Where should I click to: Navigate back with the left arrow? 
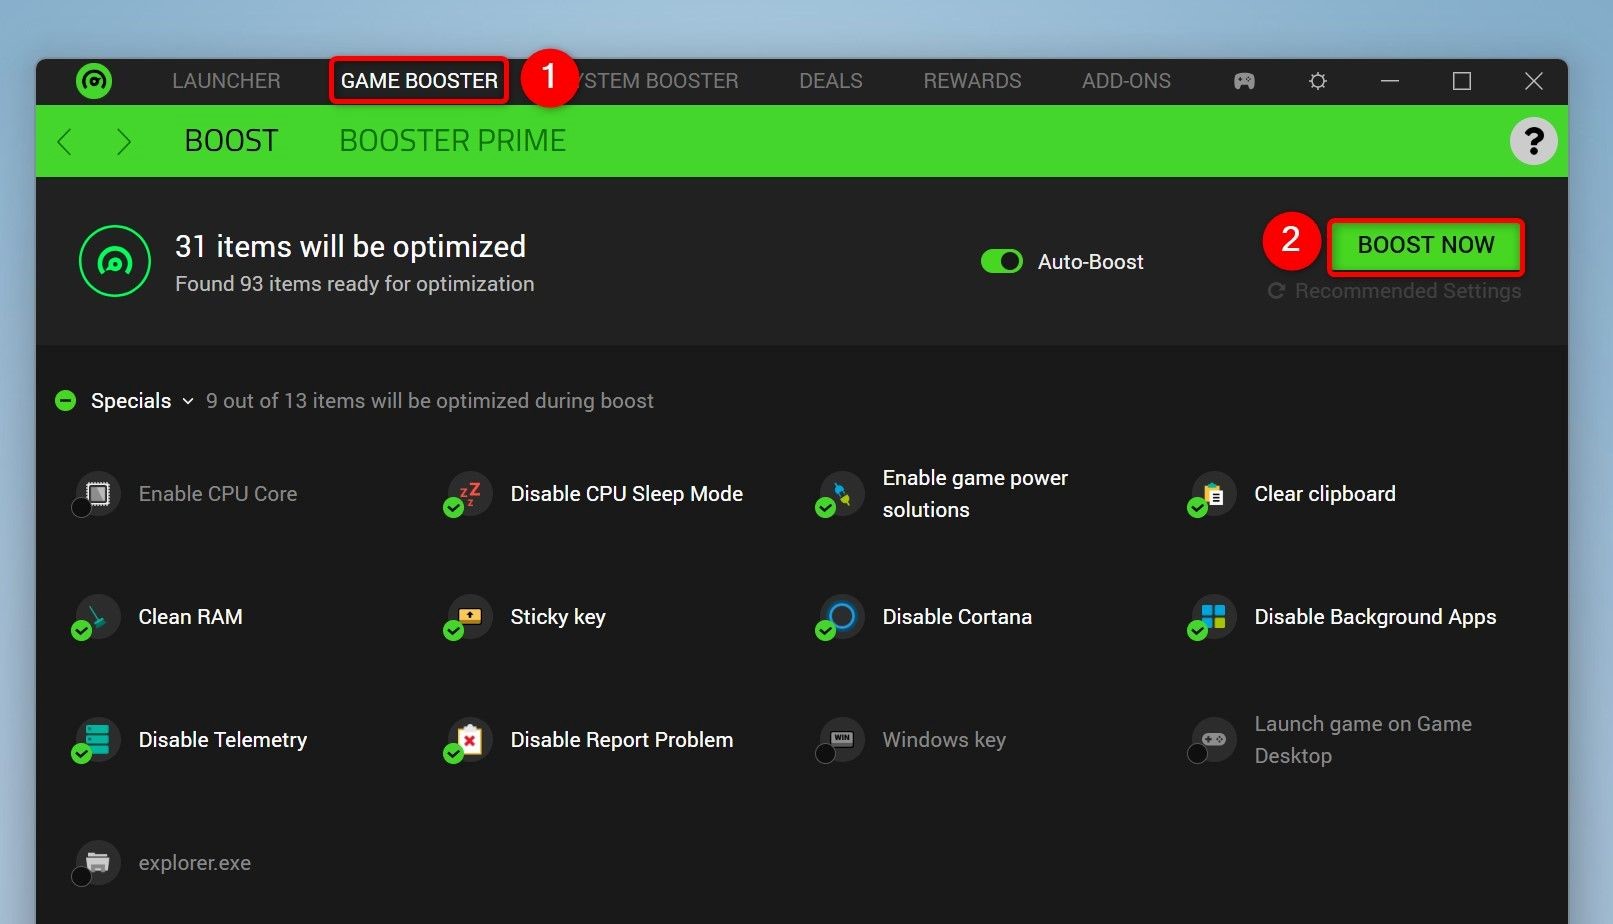(65, 142)
